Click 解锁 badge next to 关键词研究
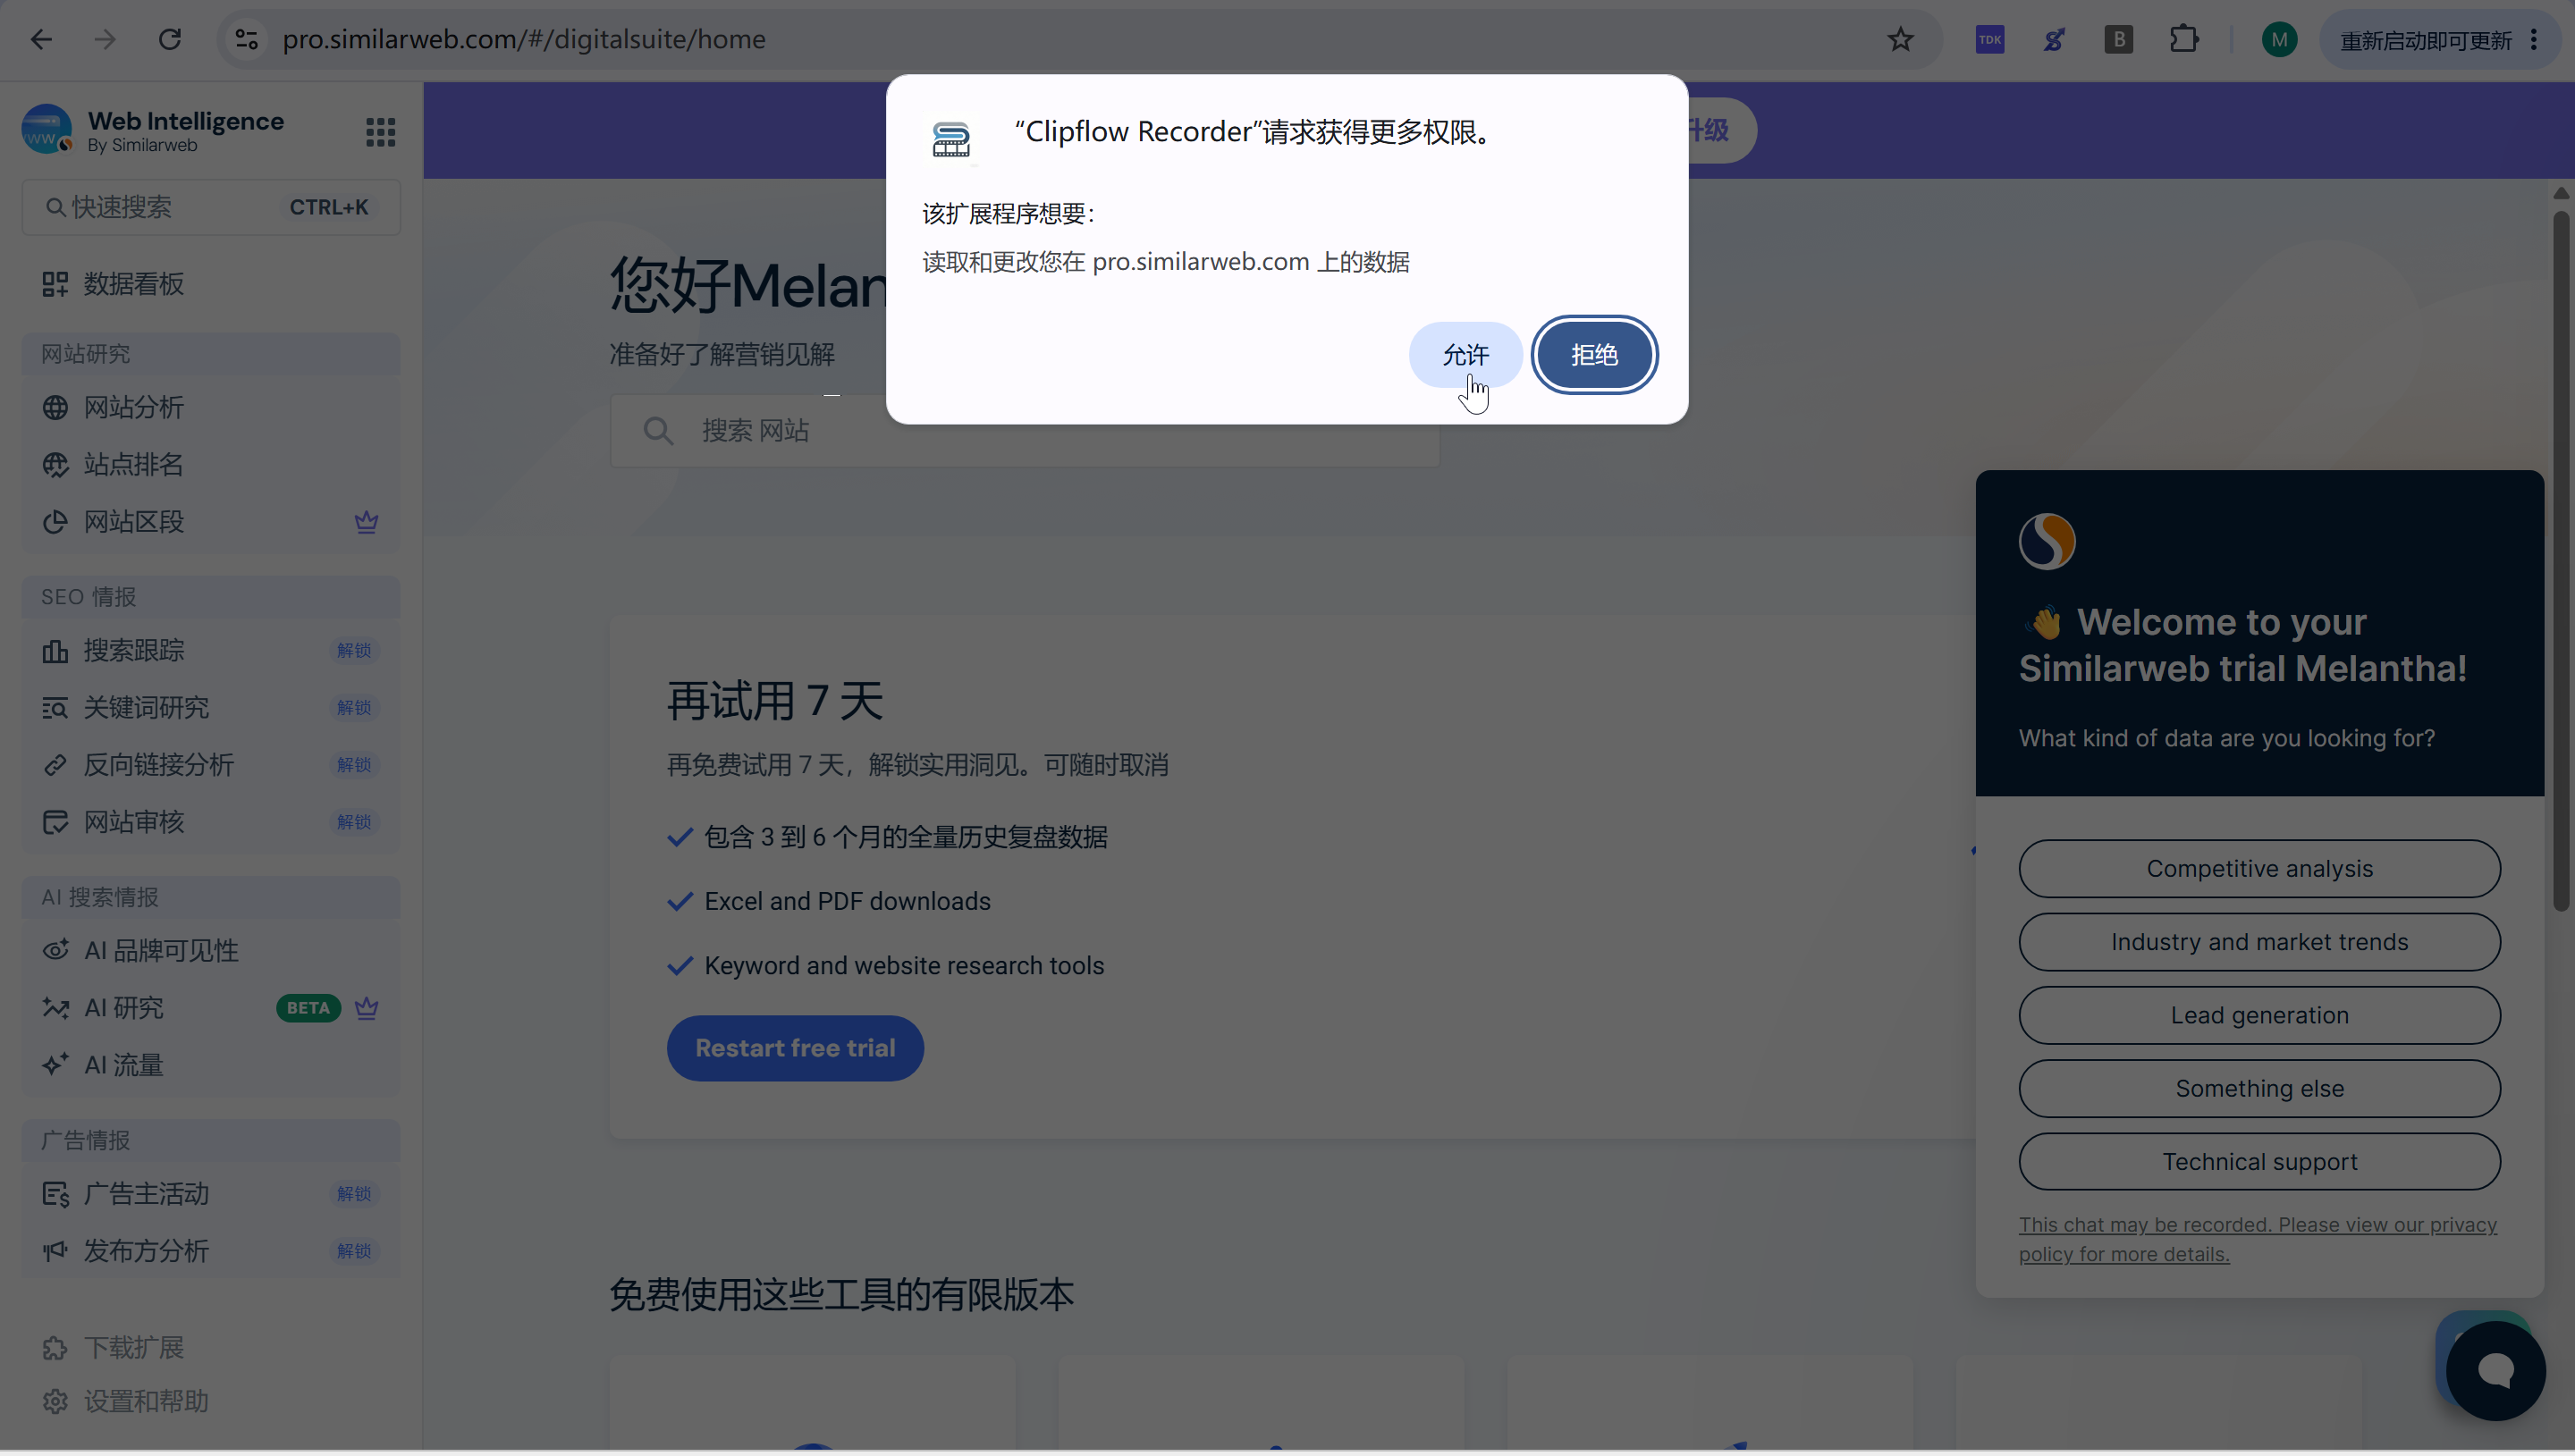 click(x=354, y=707)
